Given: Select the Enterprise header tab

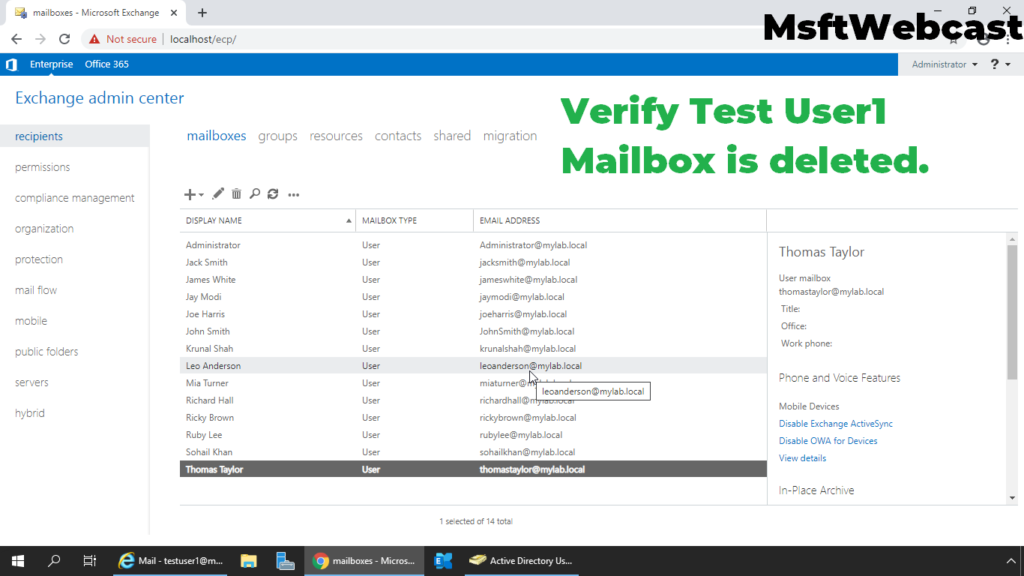Looking at the screenshot, I should pyautogui.click(x=51, y=64).
